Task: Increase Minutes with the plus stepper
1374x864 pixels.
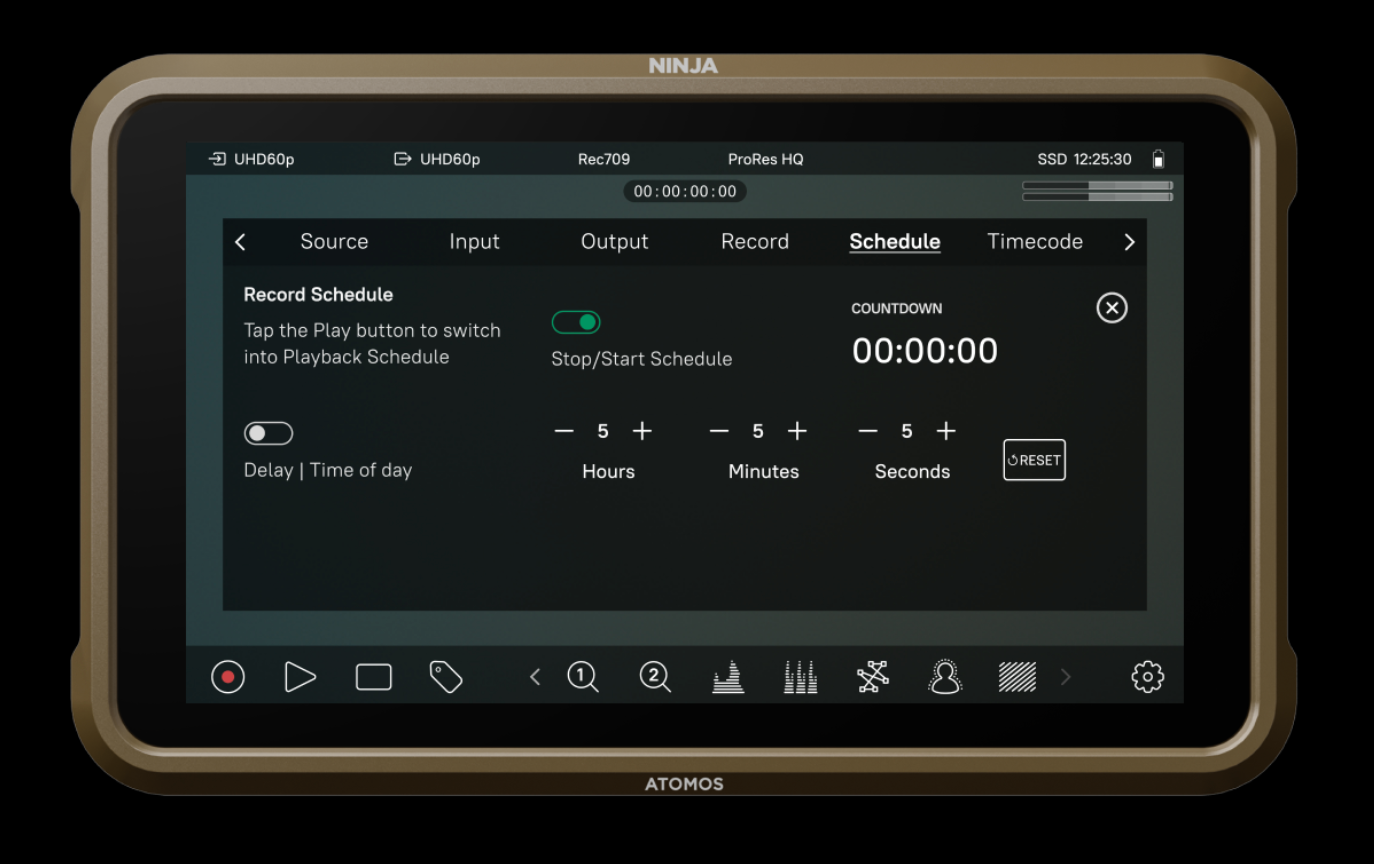Action: click(797, 431)
